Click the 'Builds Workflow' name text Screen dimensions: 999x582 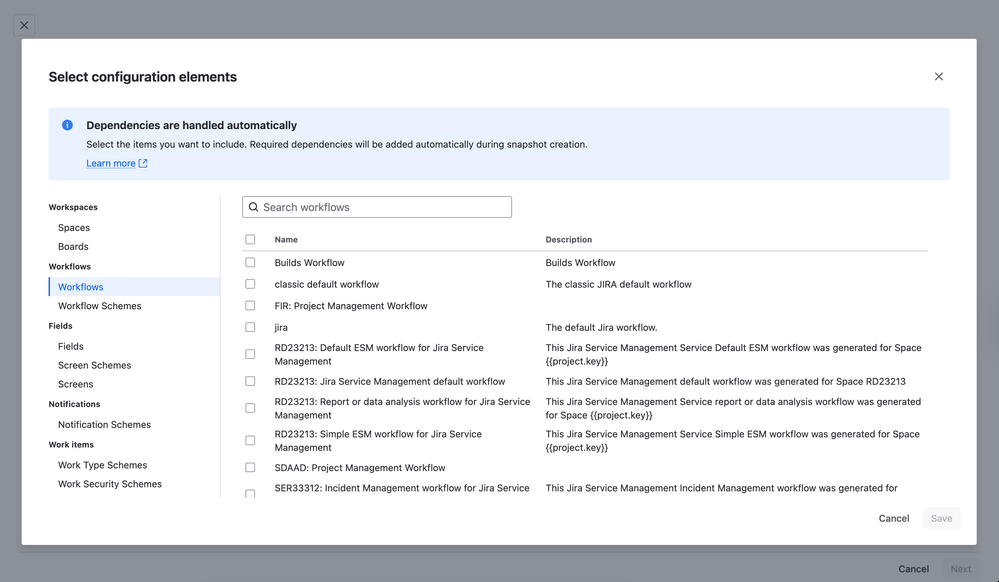[310, 263]
